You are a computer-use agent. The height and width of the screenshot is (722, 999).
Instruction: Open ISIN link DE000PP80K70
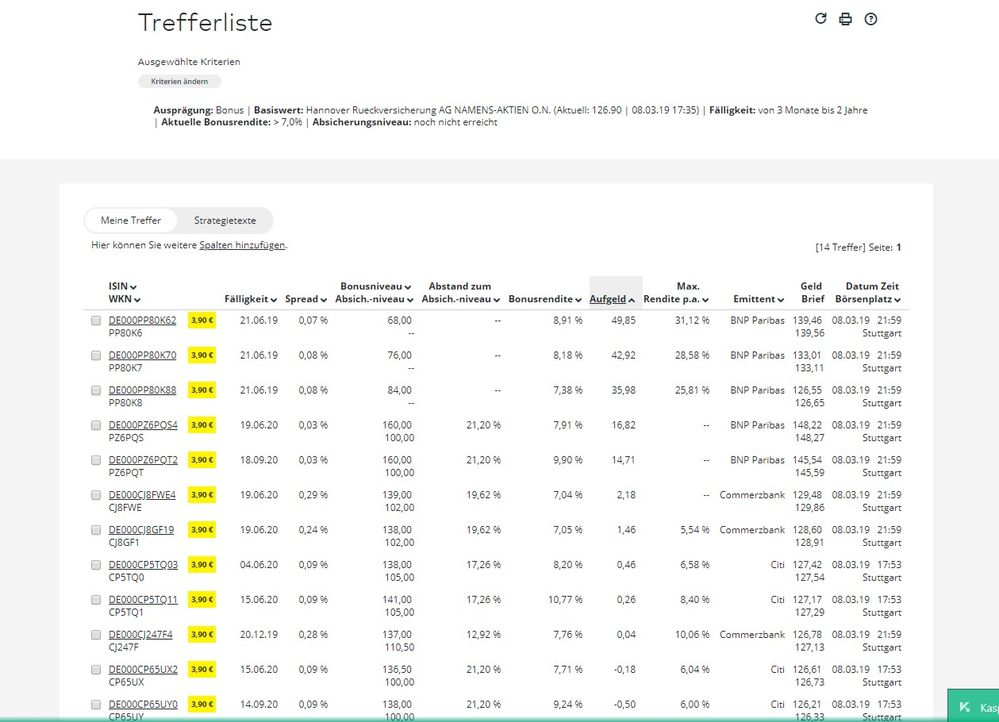pos(142,355)
